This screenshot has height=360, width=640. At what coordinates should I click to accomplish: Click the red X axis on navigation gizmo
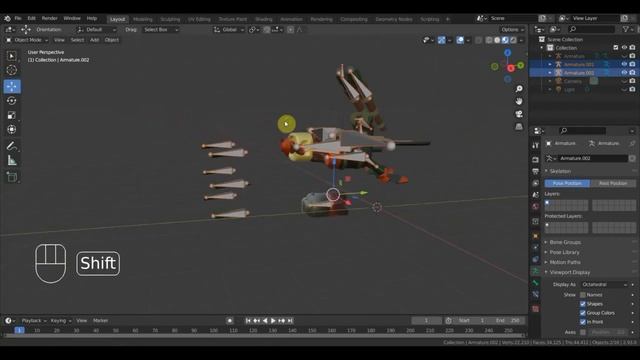click(511, 68)
